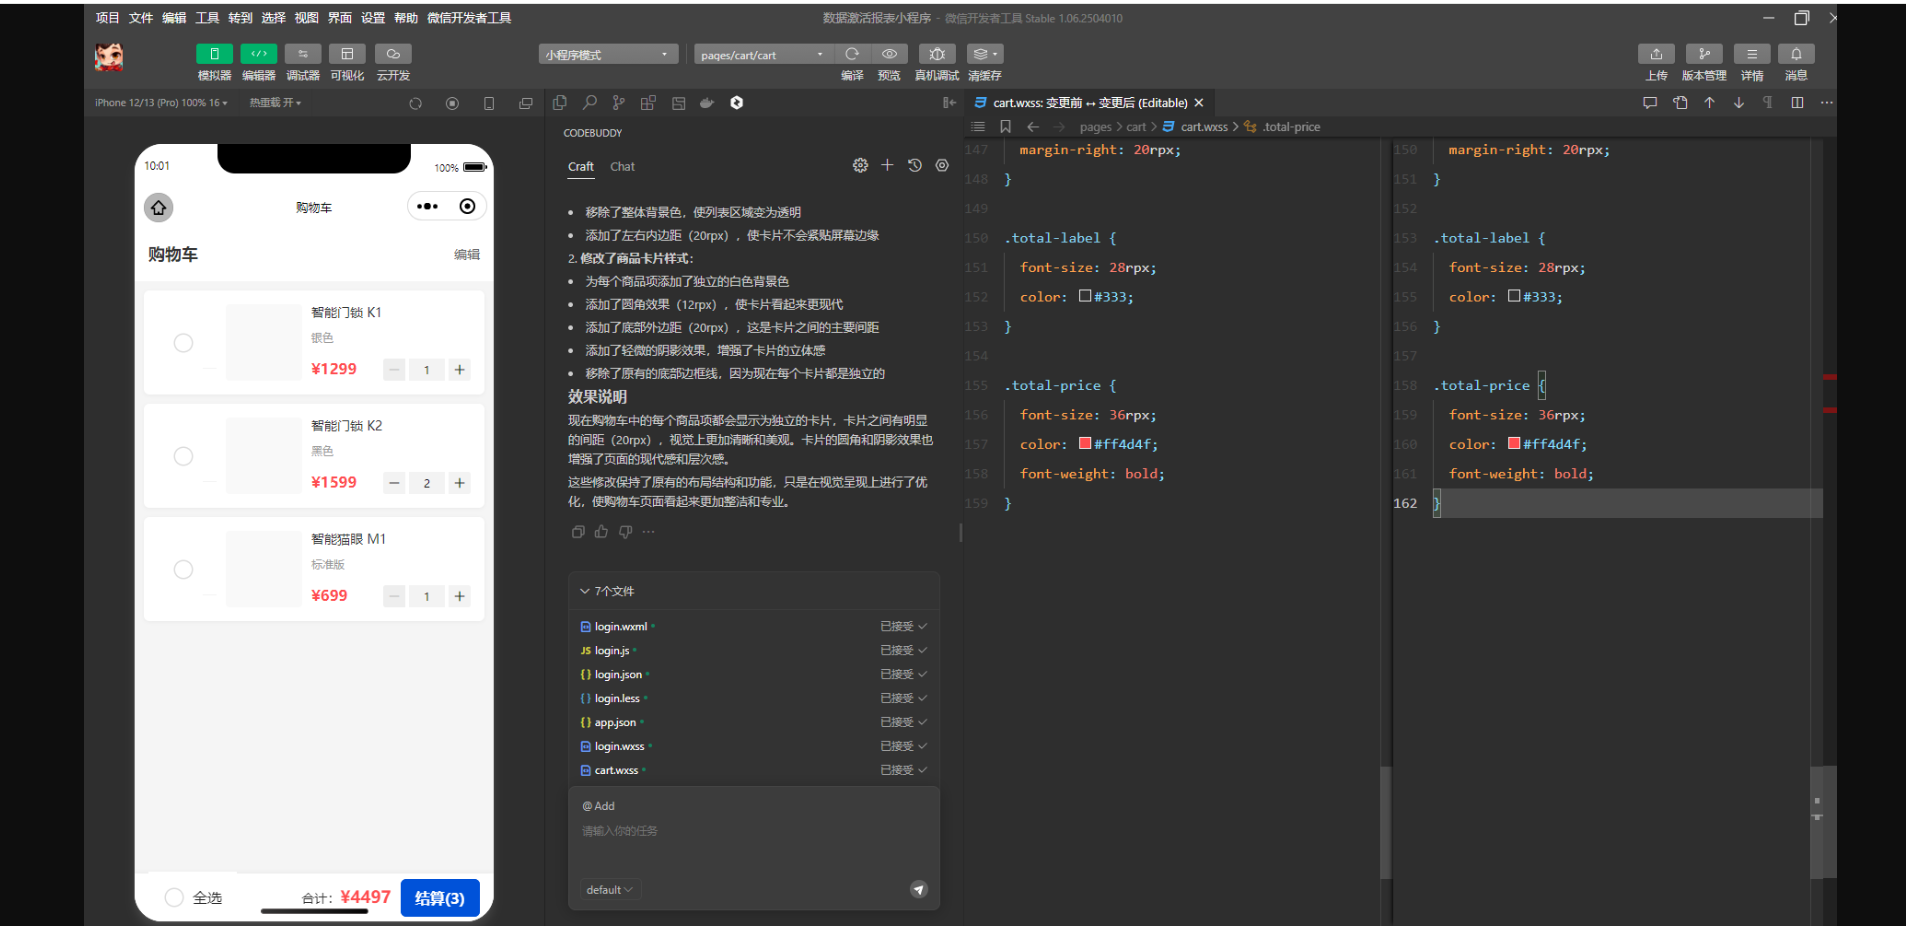Viewport: 1906px width, 926px height.
Task: Toggle the 编辑器 editor panel button
Action: (258, 54)
